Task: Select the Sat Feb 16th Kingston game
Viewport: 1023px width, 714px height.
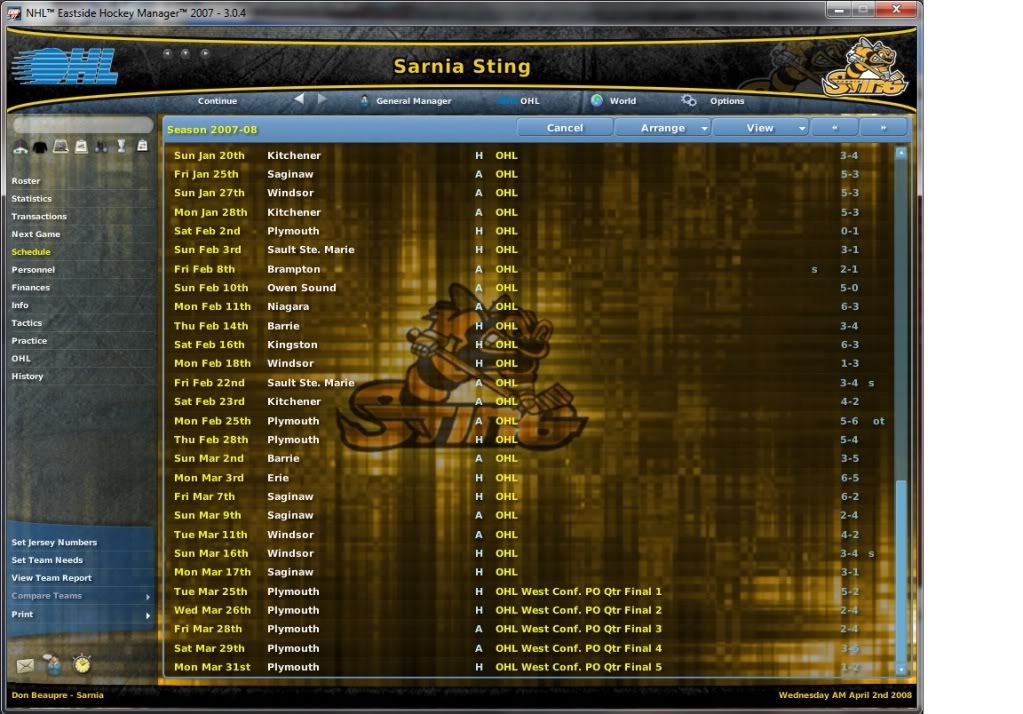Action: [530, 345]
